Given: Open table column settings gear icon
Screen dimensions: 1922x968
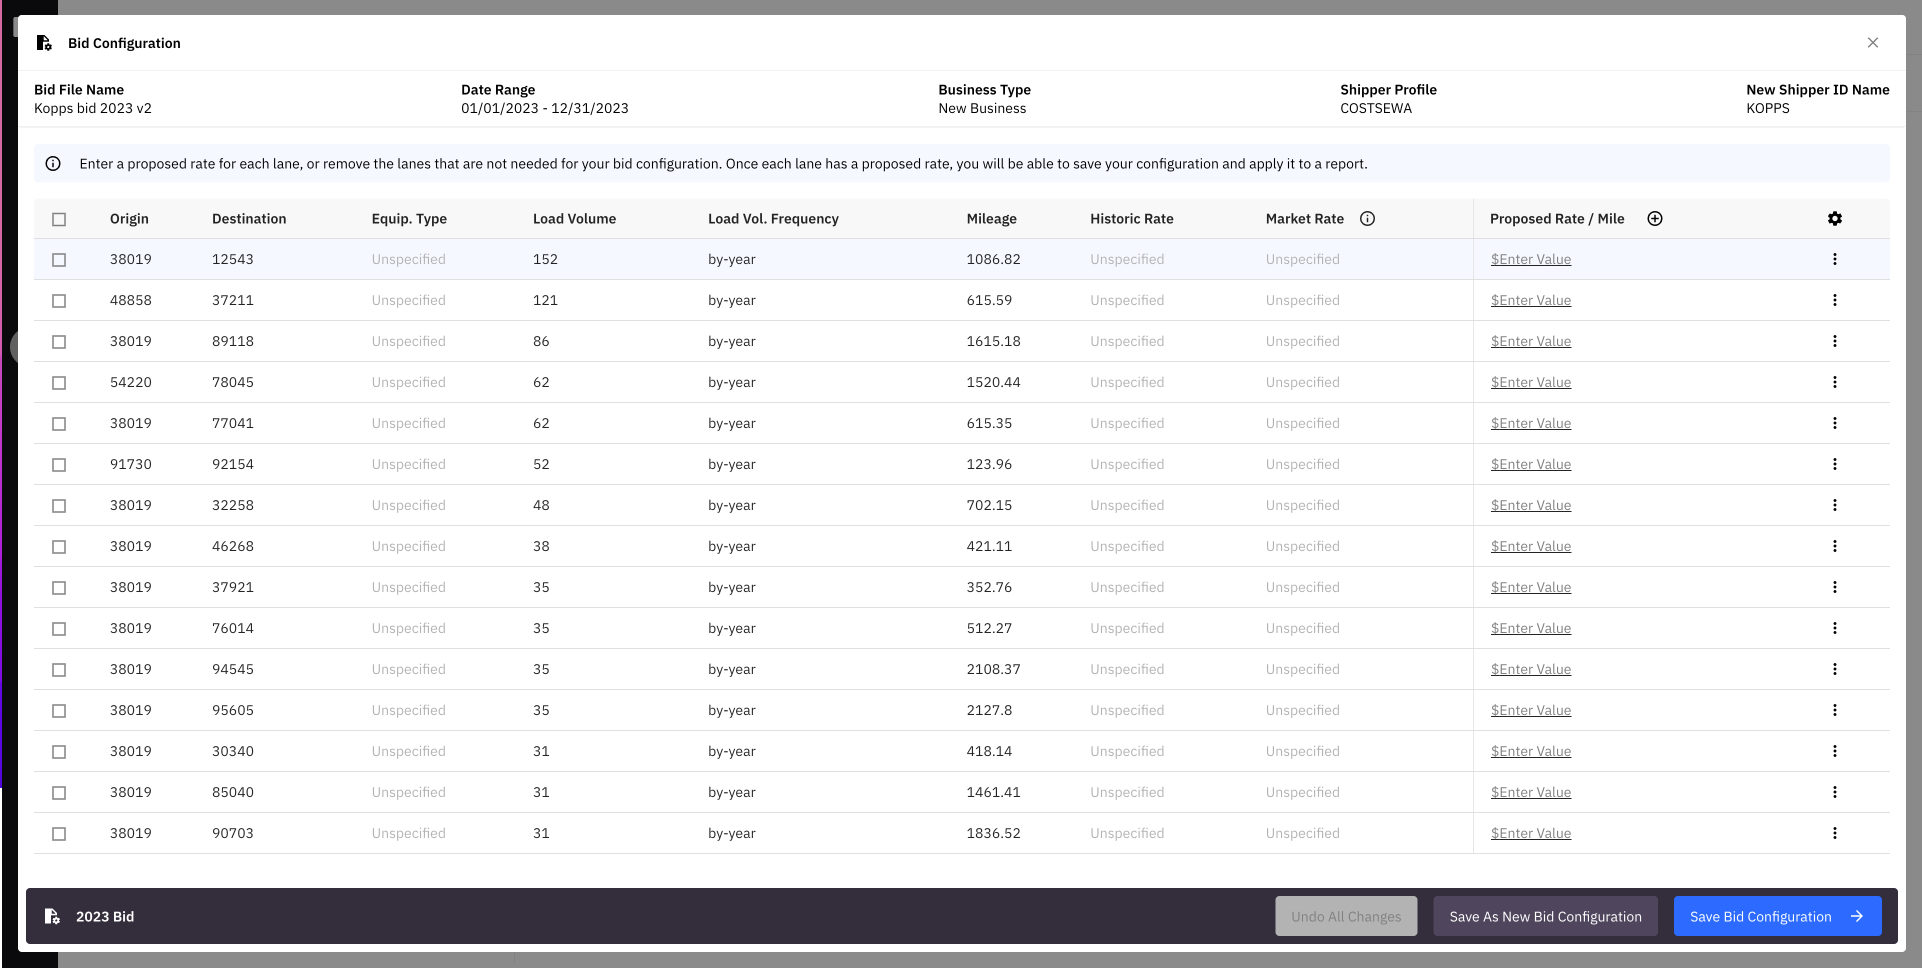Looking at the screenshot, I should click(x=1834, y=219).
